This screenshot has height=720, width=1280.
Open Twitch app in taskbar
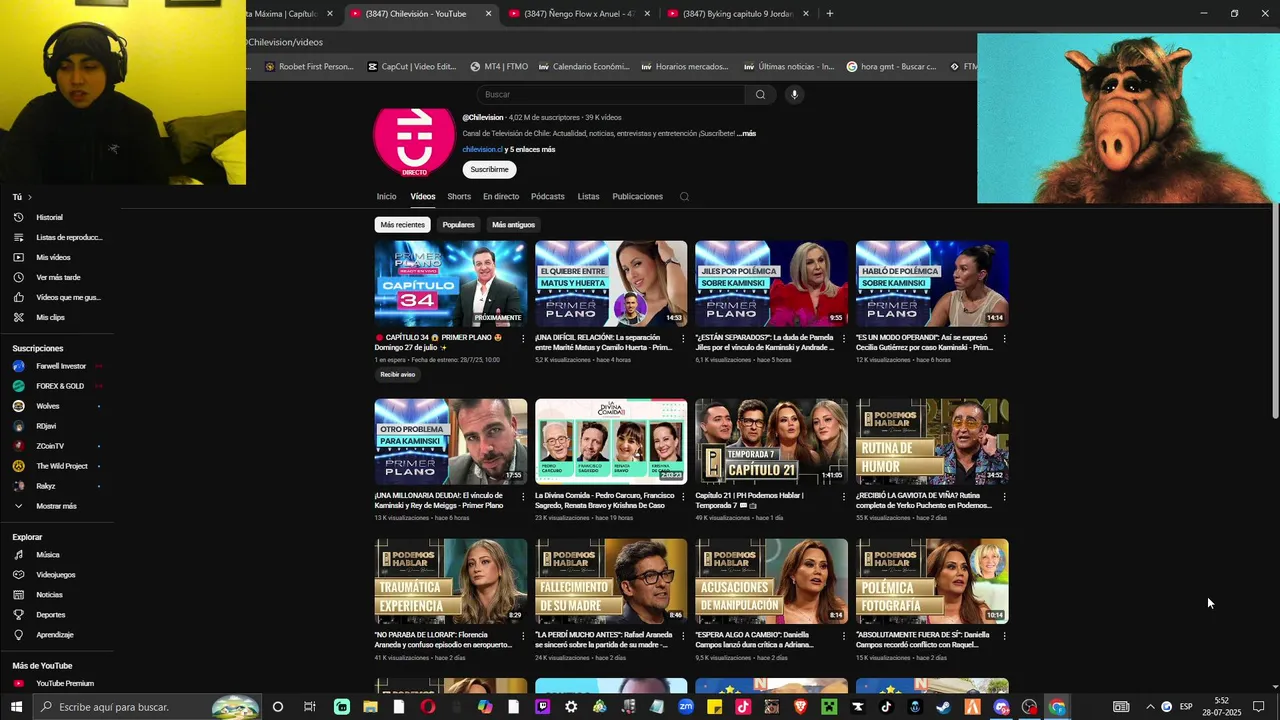543,707
